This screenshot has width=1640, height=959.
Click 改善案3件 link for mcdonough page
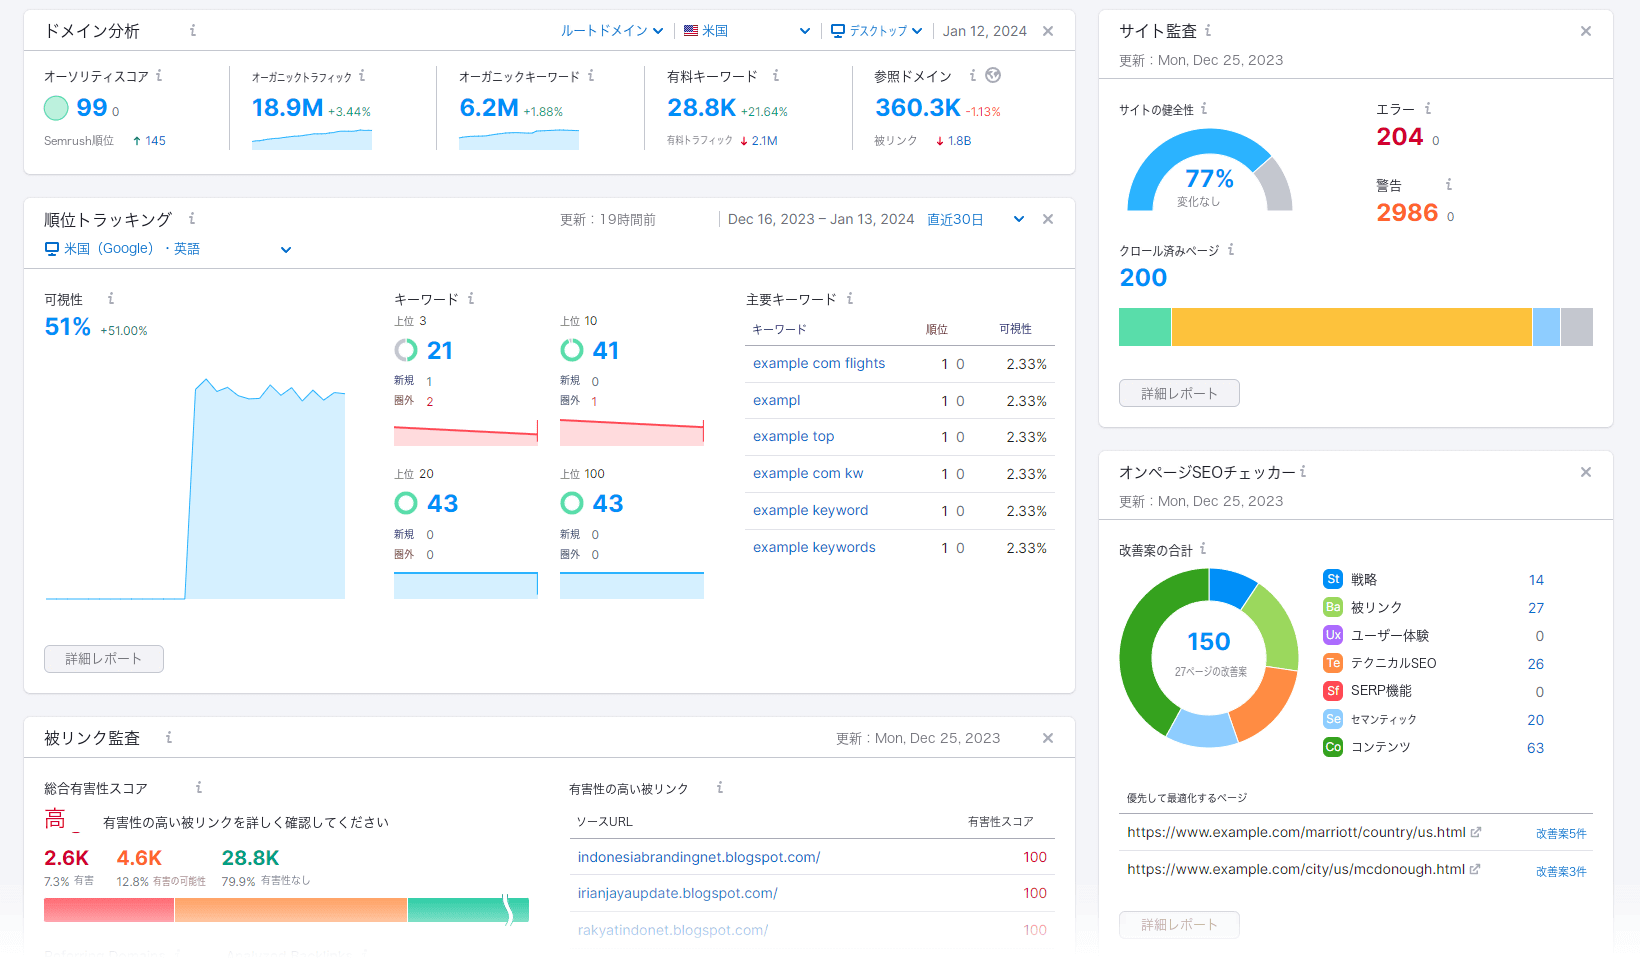tap(1561, 871)
